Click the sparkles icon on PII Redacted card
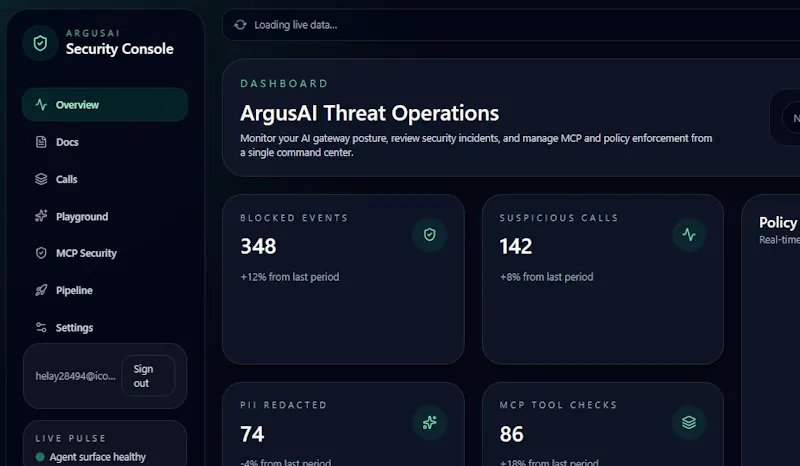The image size is (800, 466). (430, 423)
